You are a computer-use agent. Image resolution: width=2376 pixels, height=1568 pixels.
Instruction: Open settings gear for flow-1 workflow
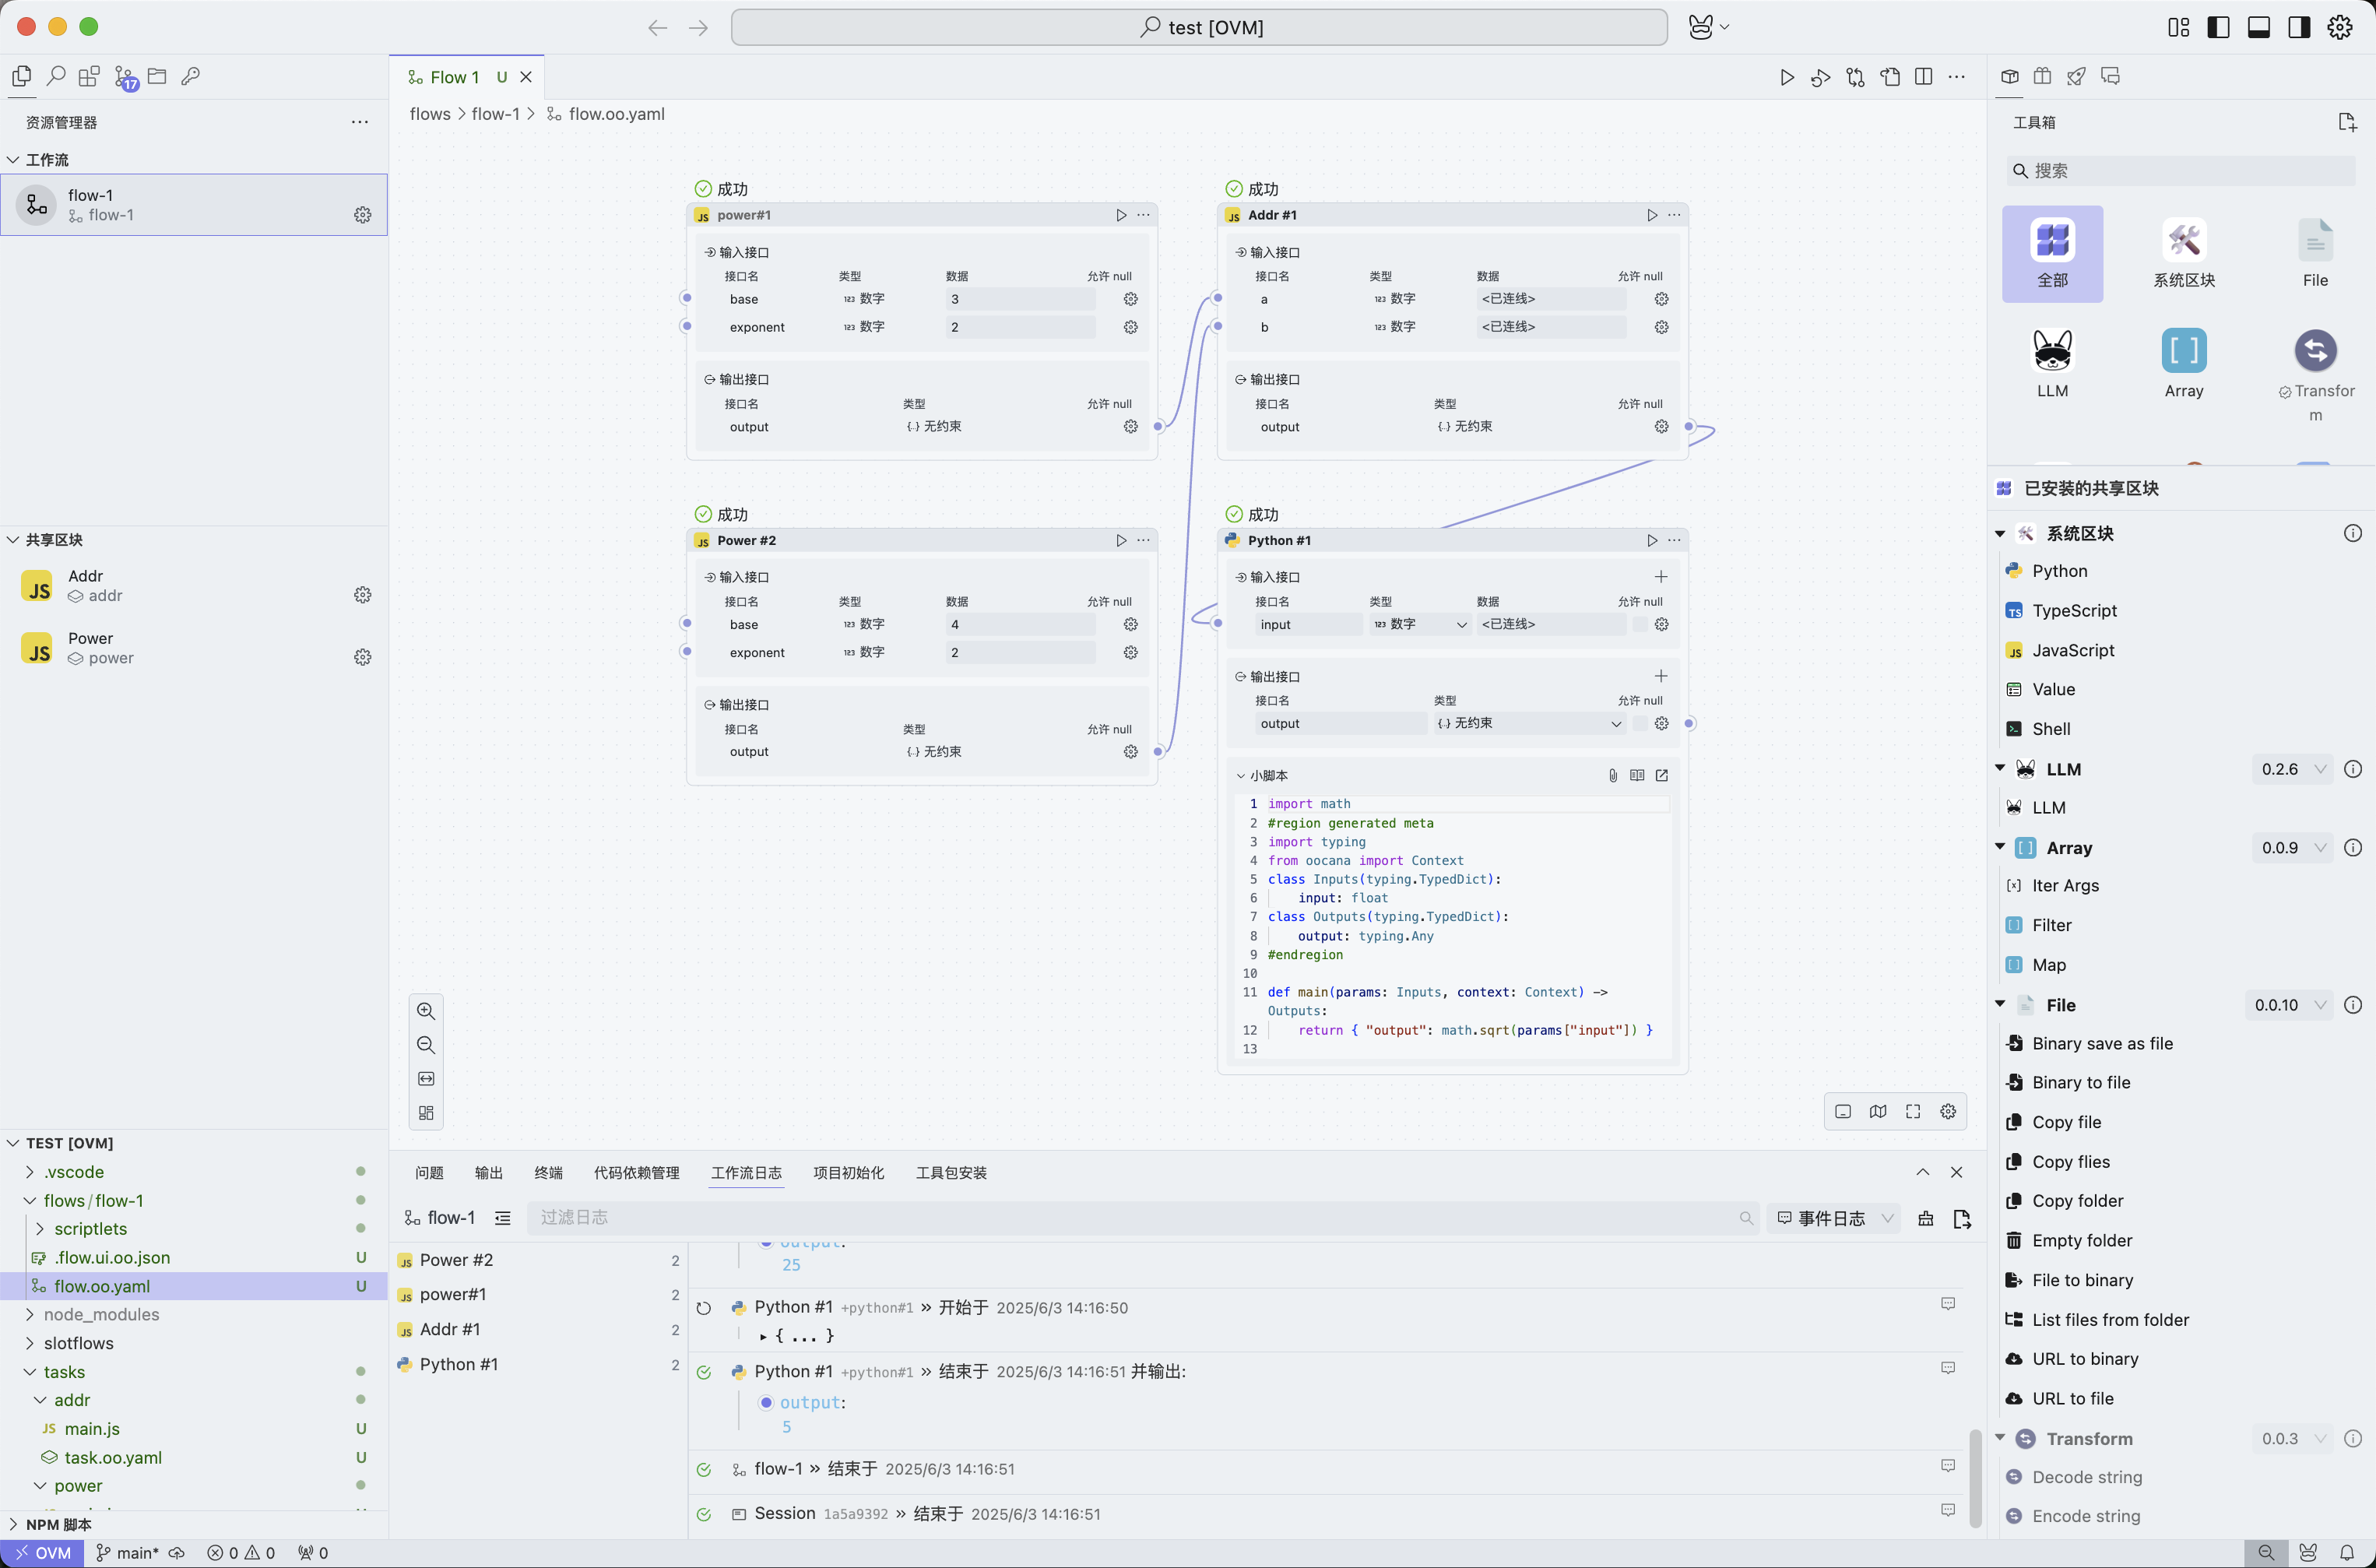point(363,215)
